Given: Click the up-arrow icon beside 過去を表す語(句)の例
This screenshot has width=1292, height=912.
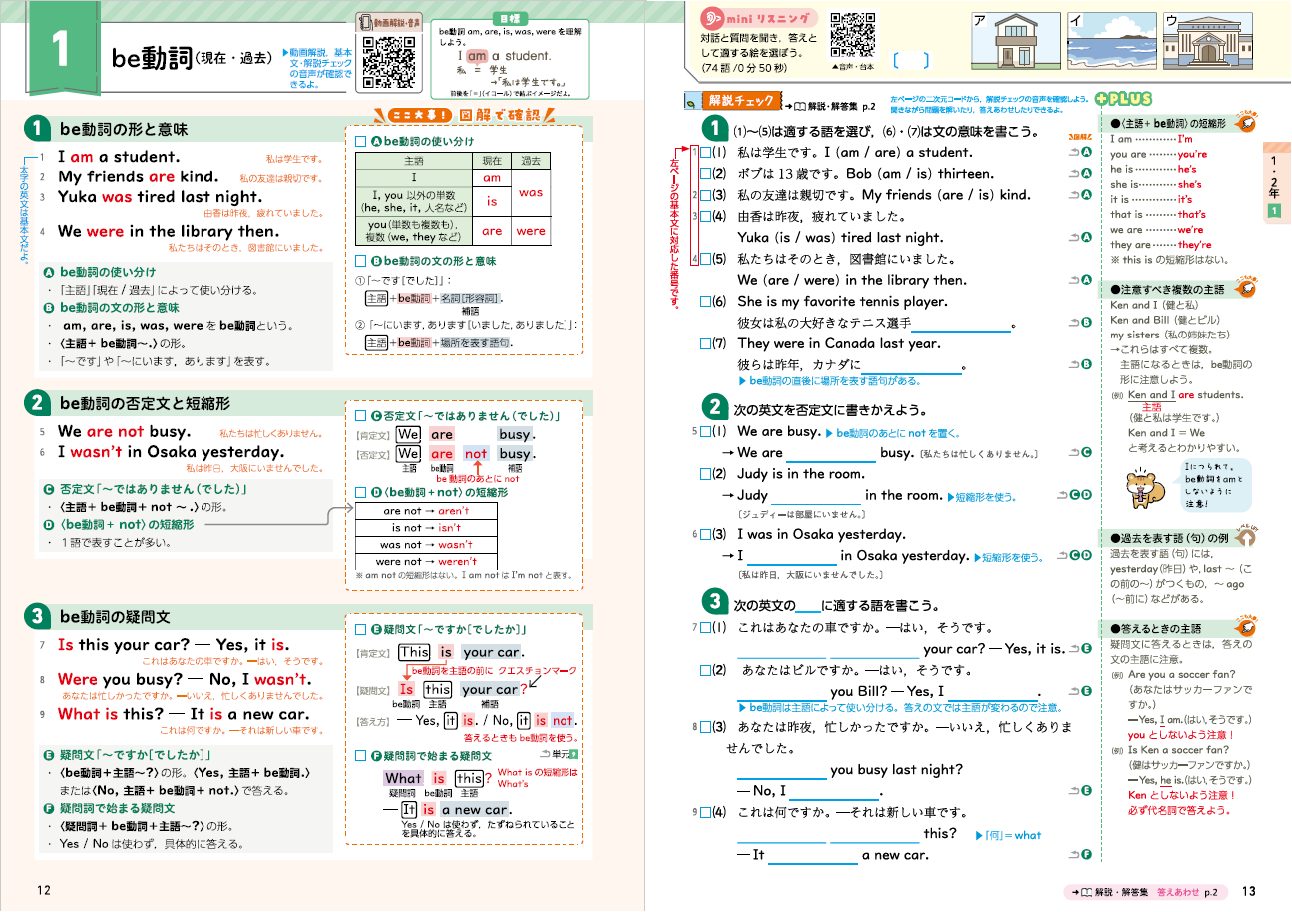Looking at the screenshot, I should click(x=1247, y=537).
